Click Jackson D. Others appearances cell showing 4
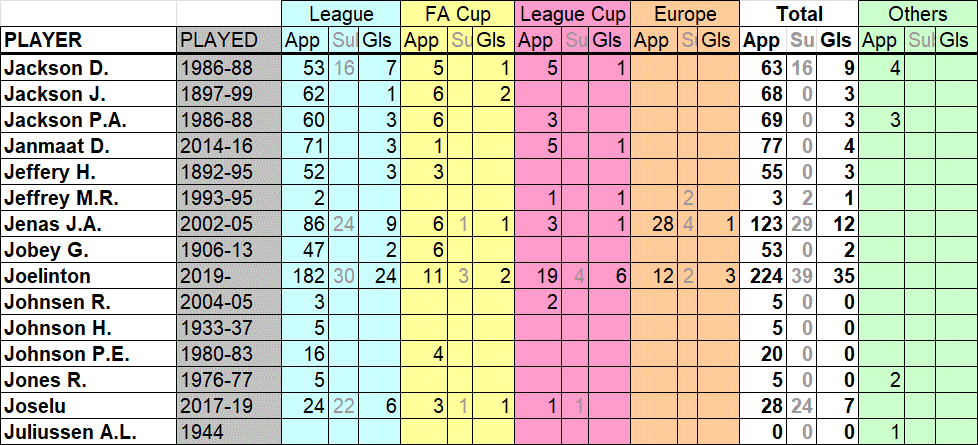The image size is (978, 445). [x=881, y=67]
